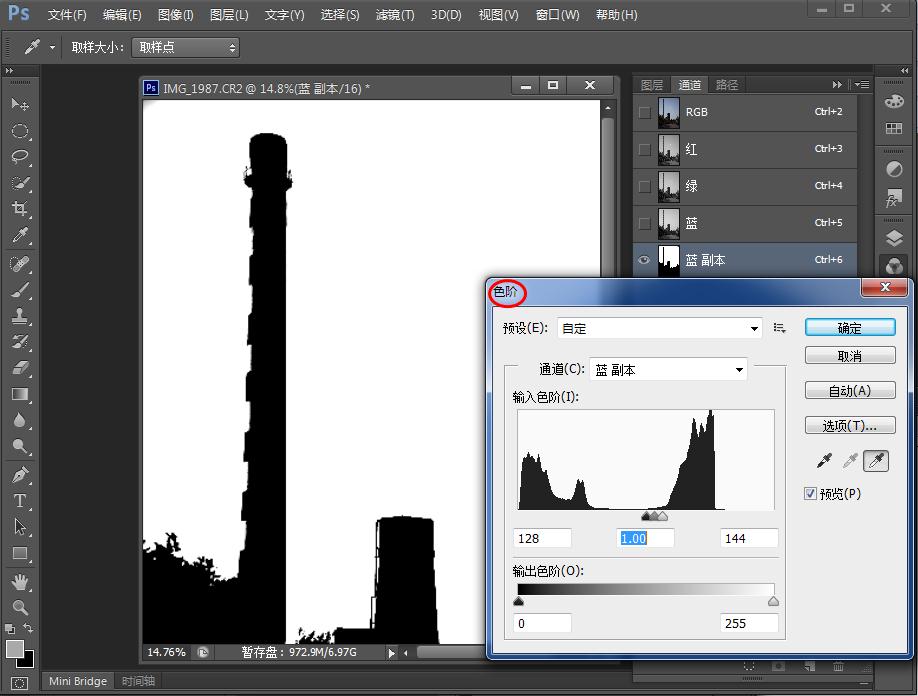
Task: Pick the white point eyedropper in Levels
Action: (876, 460)
